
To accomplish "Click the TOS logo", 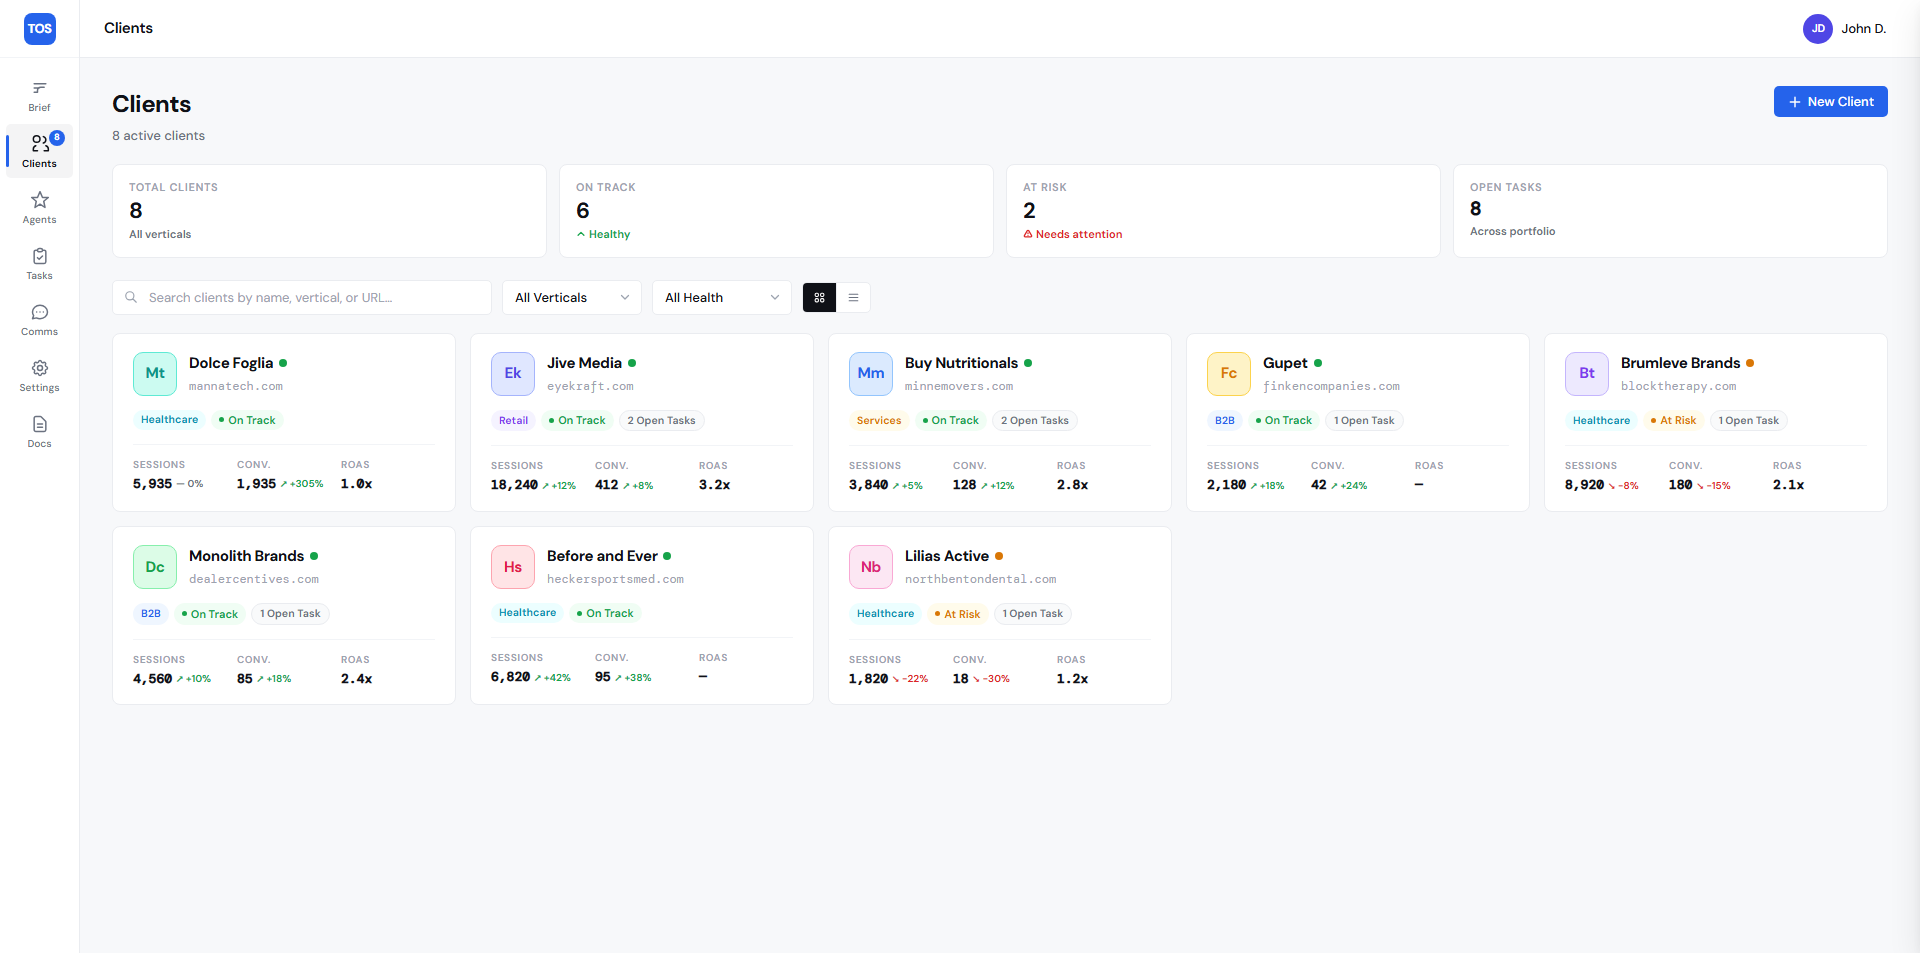I will pos(40,29).
